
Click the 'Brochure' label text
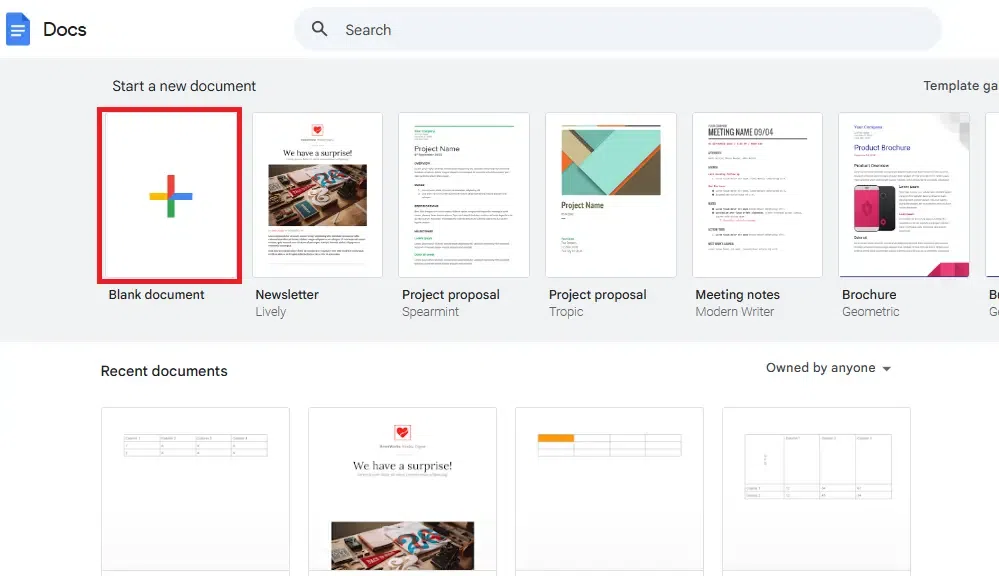(869, 294)
